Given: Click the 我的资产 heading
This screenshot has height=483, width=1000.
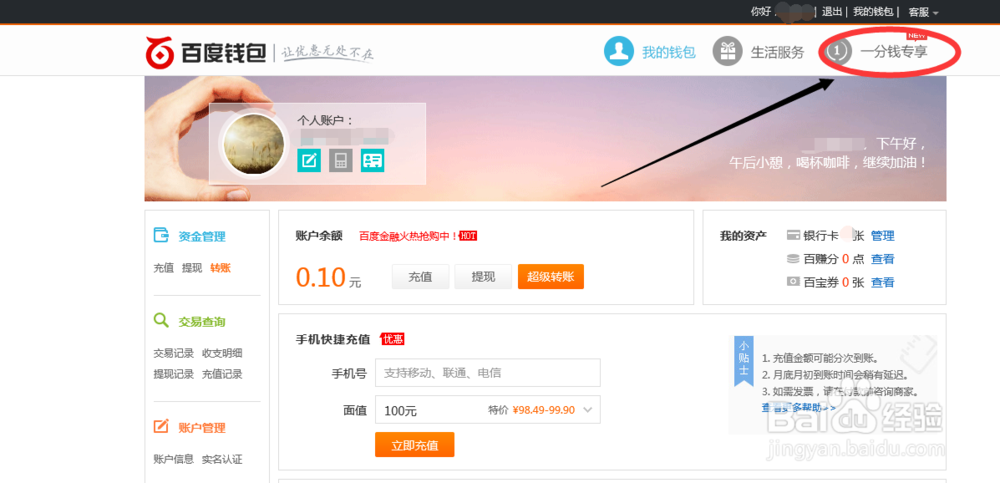Looking at the screenshot, I should pyautogui.click(x=743, y=236).
